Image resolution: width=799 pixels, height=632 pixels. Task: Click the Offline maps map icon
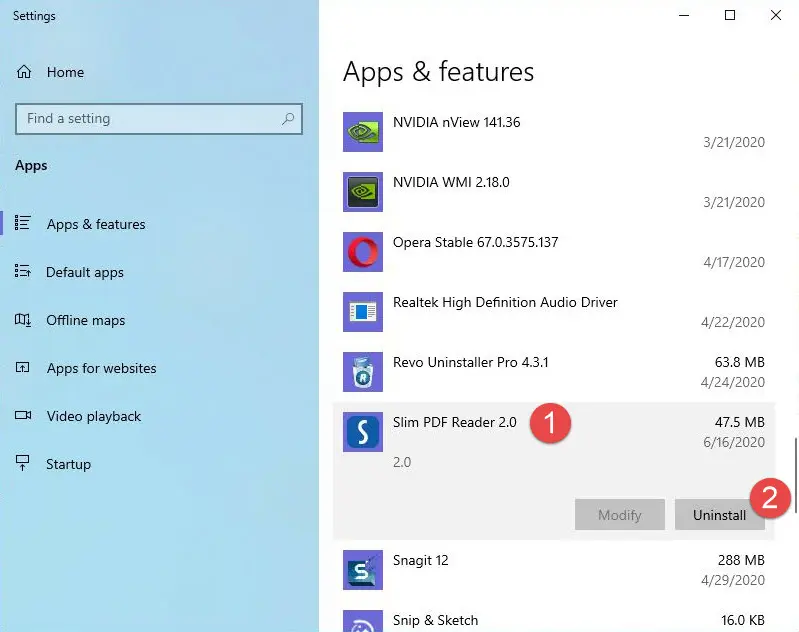click(22, 320)
